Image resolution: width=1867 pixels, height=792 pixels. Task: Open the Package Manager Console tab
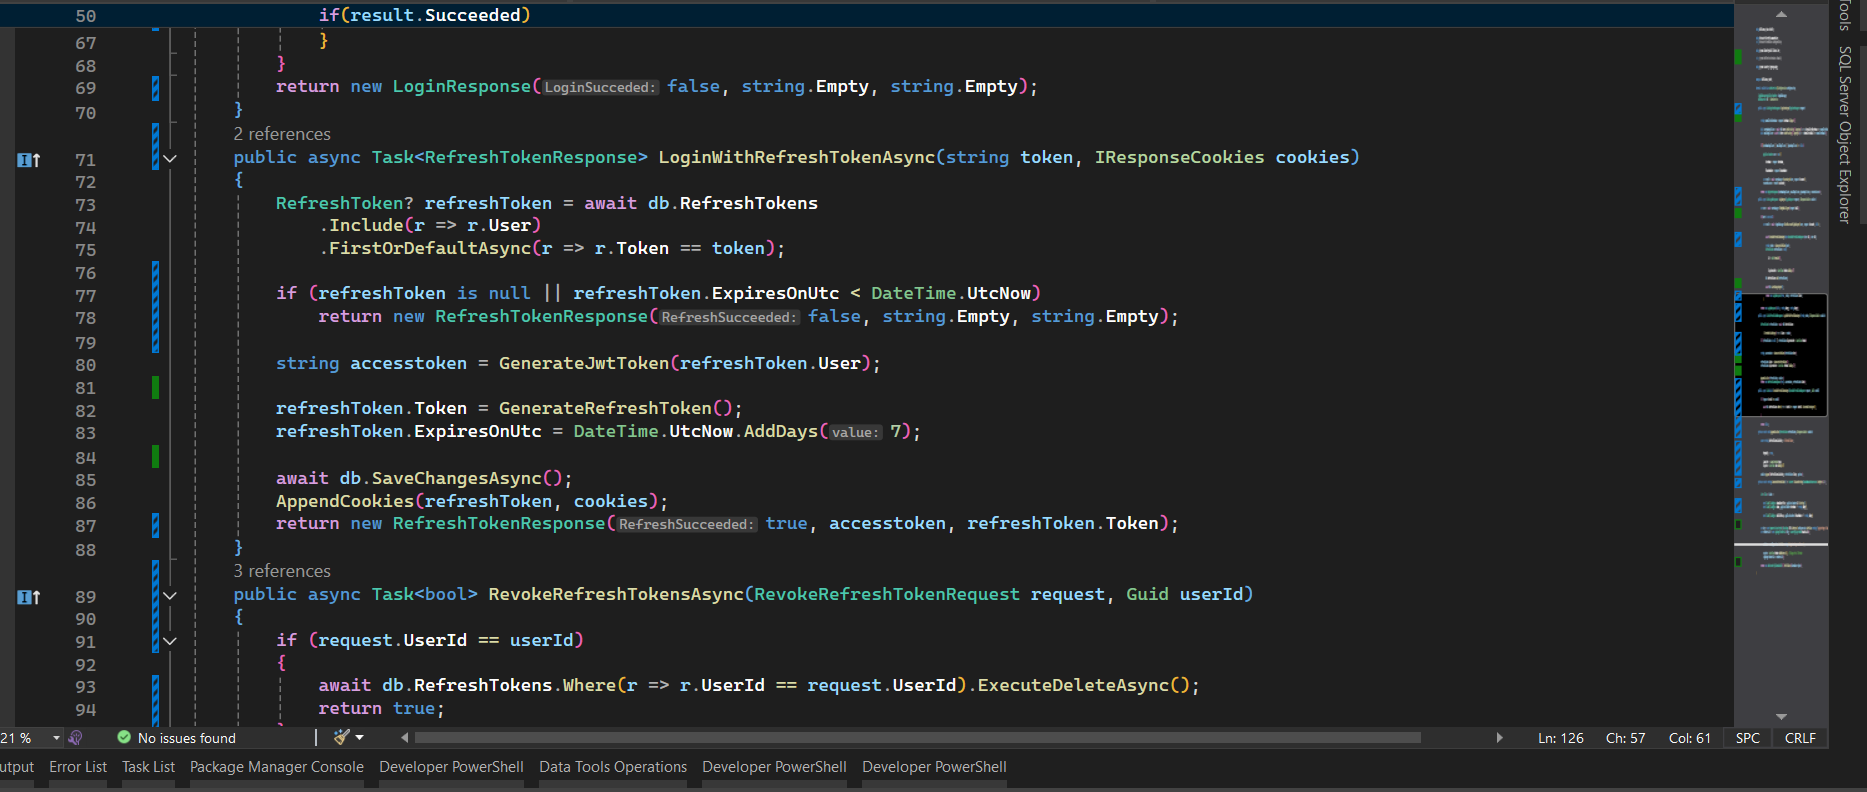(277, 767)
